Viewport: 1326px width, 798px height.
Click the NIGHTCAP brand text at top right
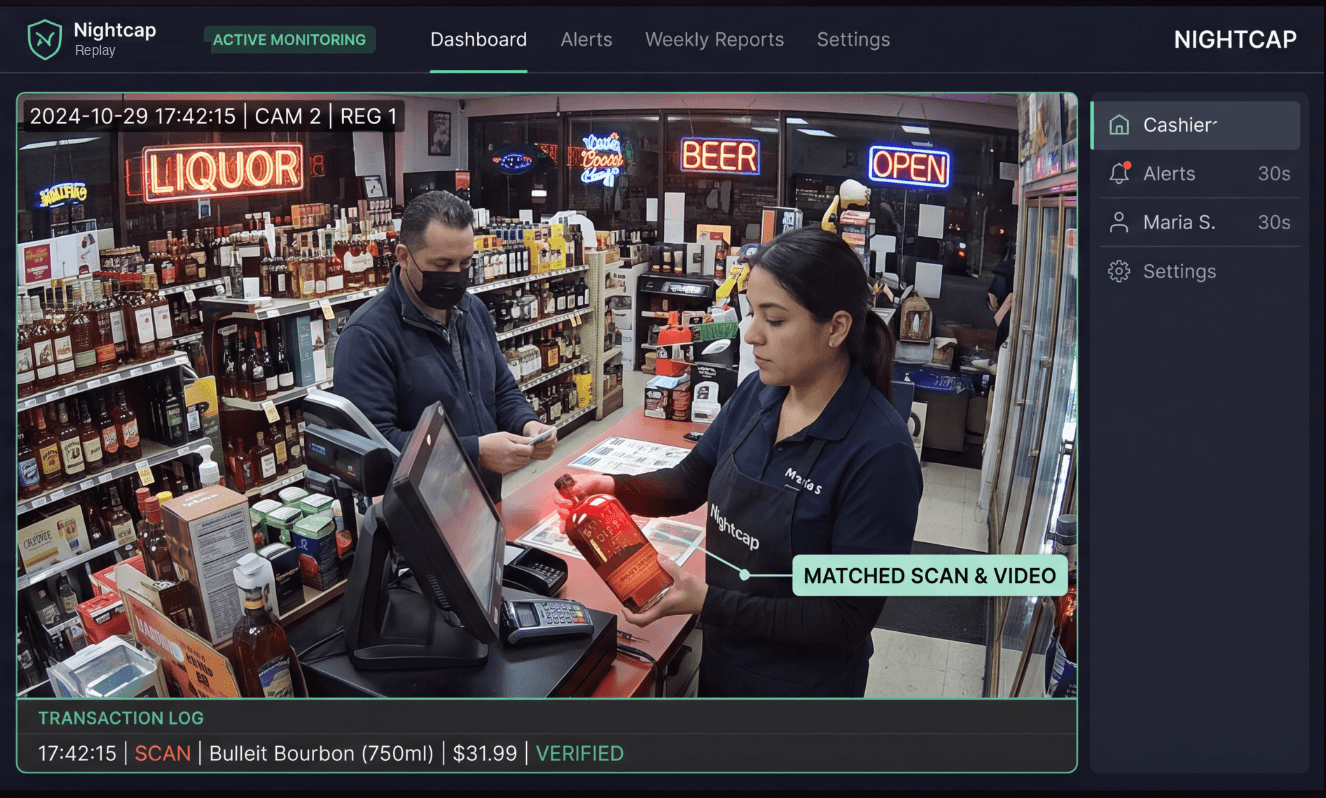click(1235, 40)
